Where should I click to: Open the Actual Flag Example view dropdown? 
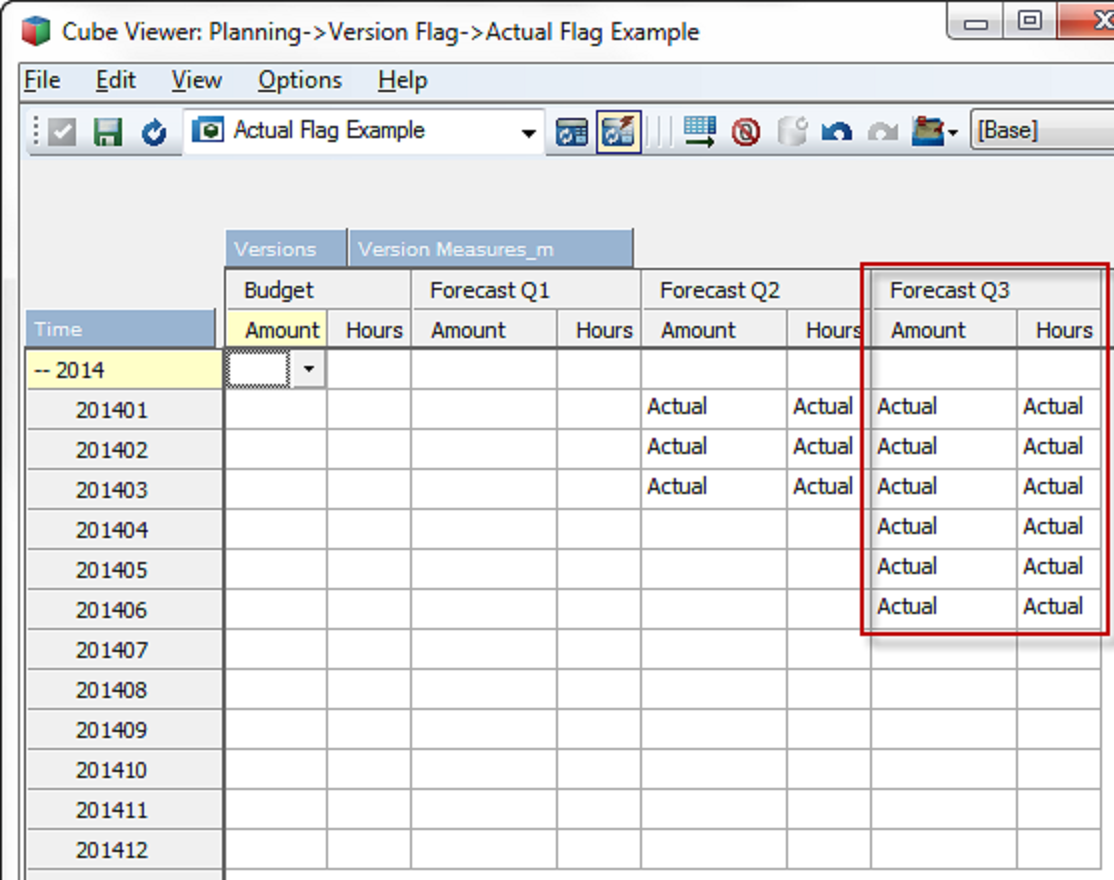click(528, 131)
